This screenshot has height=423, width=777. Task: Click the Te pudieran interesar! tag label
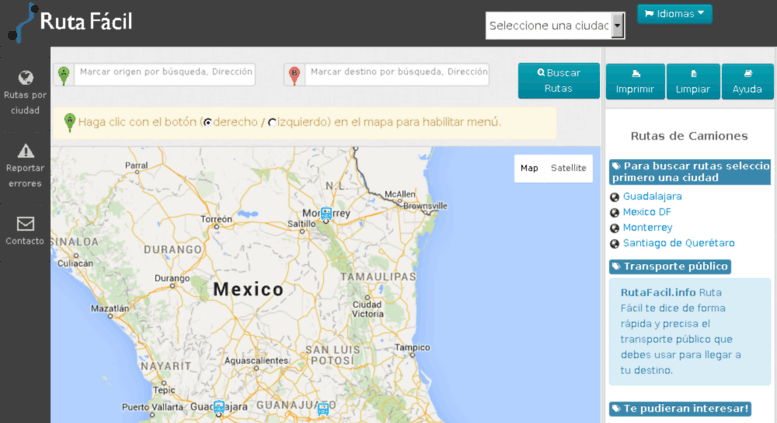[x=680, y=409]
